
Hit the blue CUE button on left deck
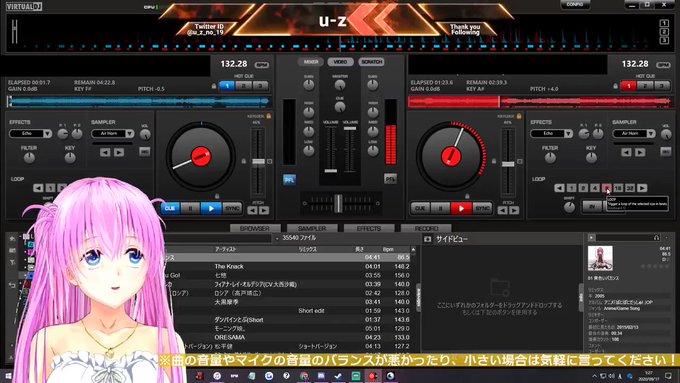pos(170,209)
